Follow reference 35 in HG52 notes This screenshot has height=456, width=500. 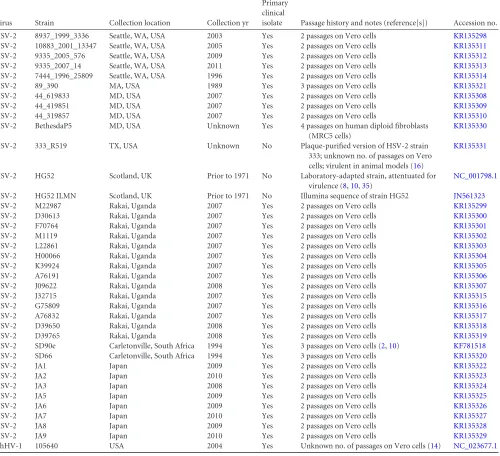point(365,186)
